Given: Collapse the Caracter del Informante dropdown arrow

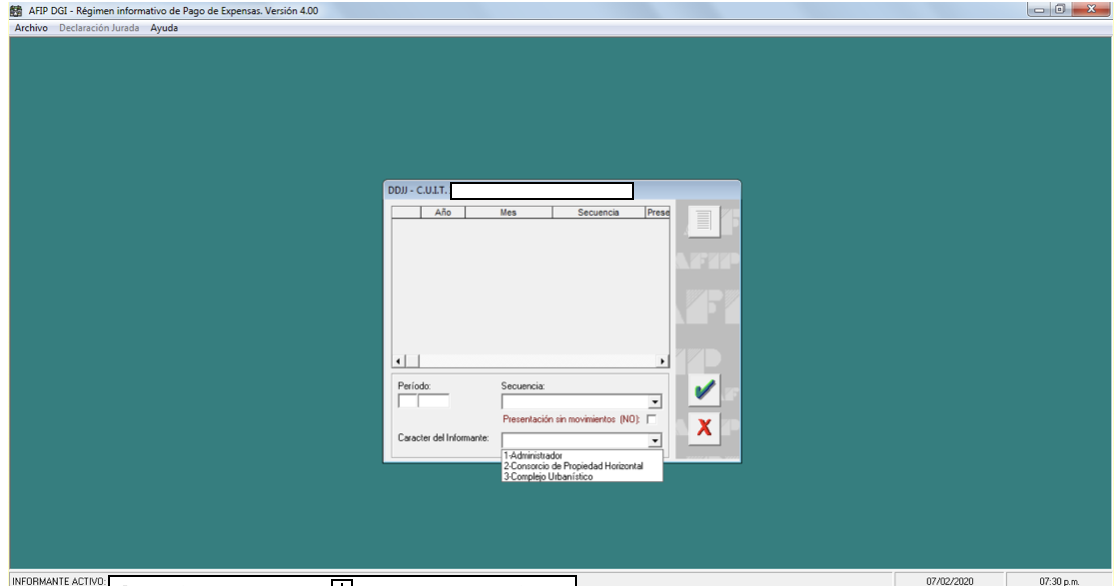Looking at the screenshot, I should (655, 440).
